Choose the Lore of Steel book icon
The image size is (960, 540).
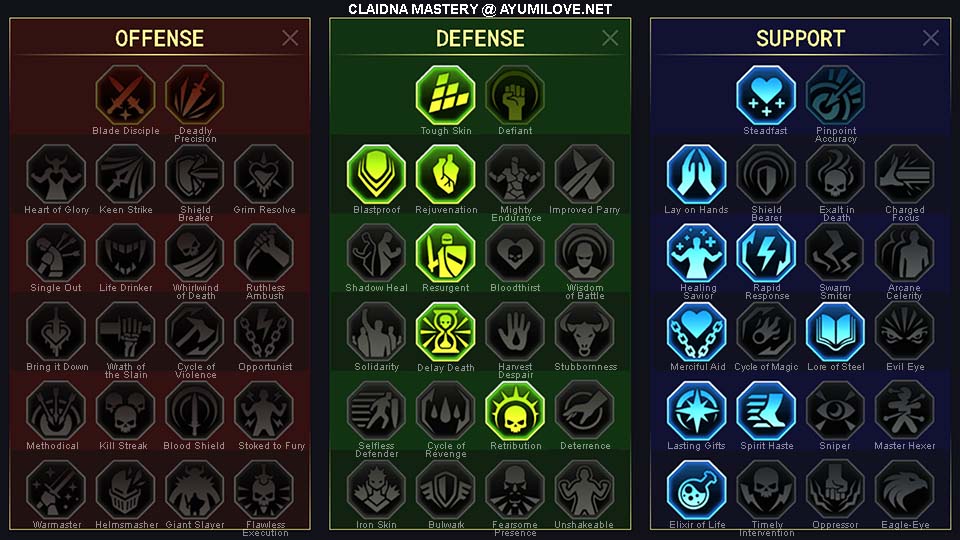pos(835,331)
